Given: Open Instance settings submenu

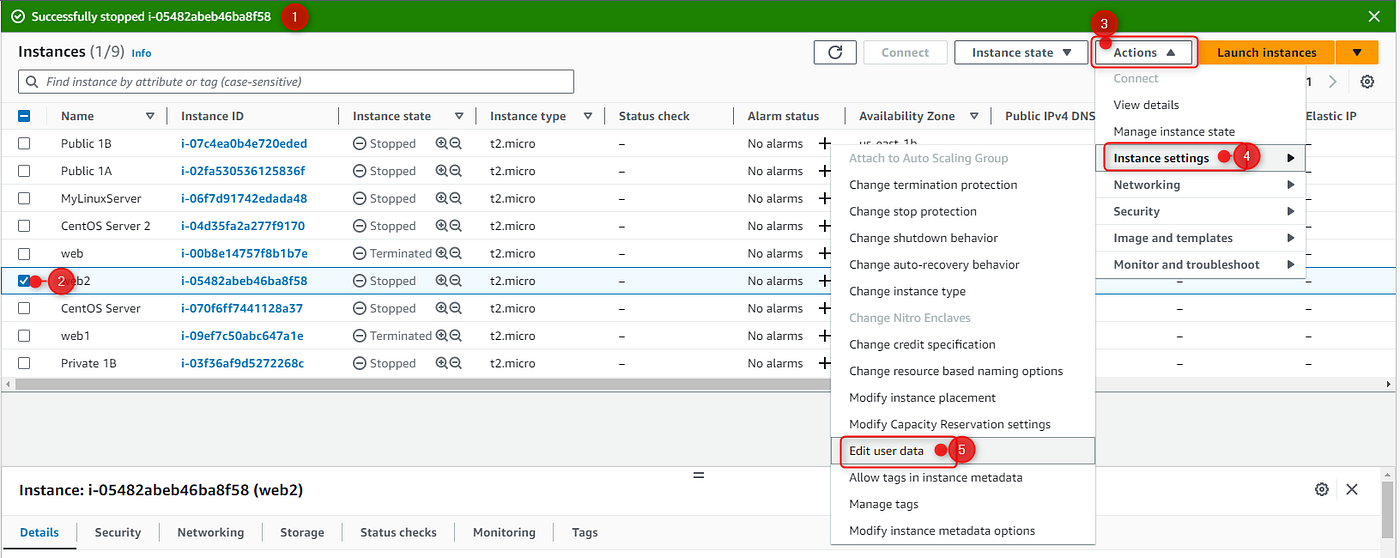Looking at the screenshot, I should pos(1201,158).
